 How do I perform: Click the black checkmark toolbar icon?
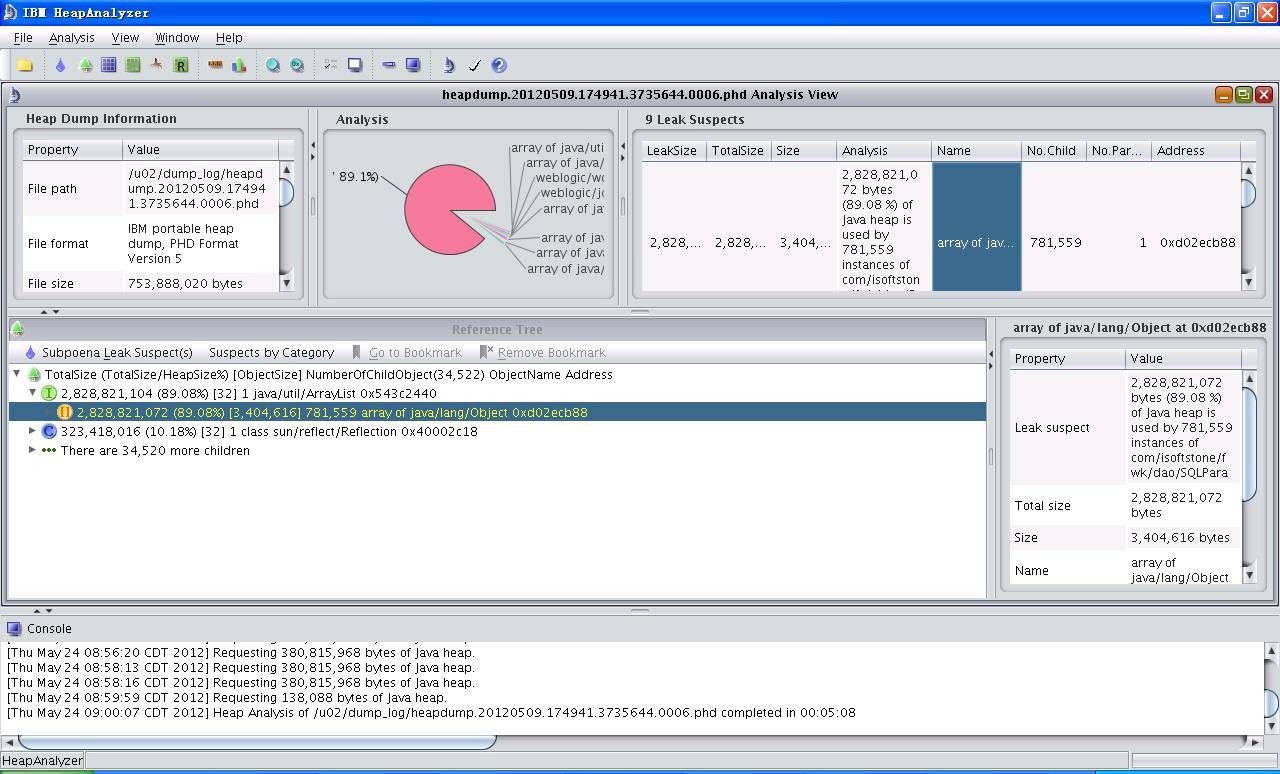pos(475,65)
